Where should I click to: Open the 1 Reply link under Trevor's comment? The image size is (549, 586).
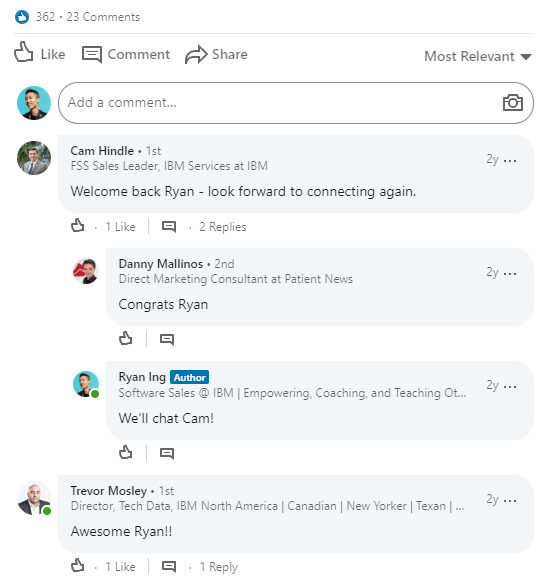[219, 567]
